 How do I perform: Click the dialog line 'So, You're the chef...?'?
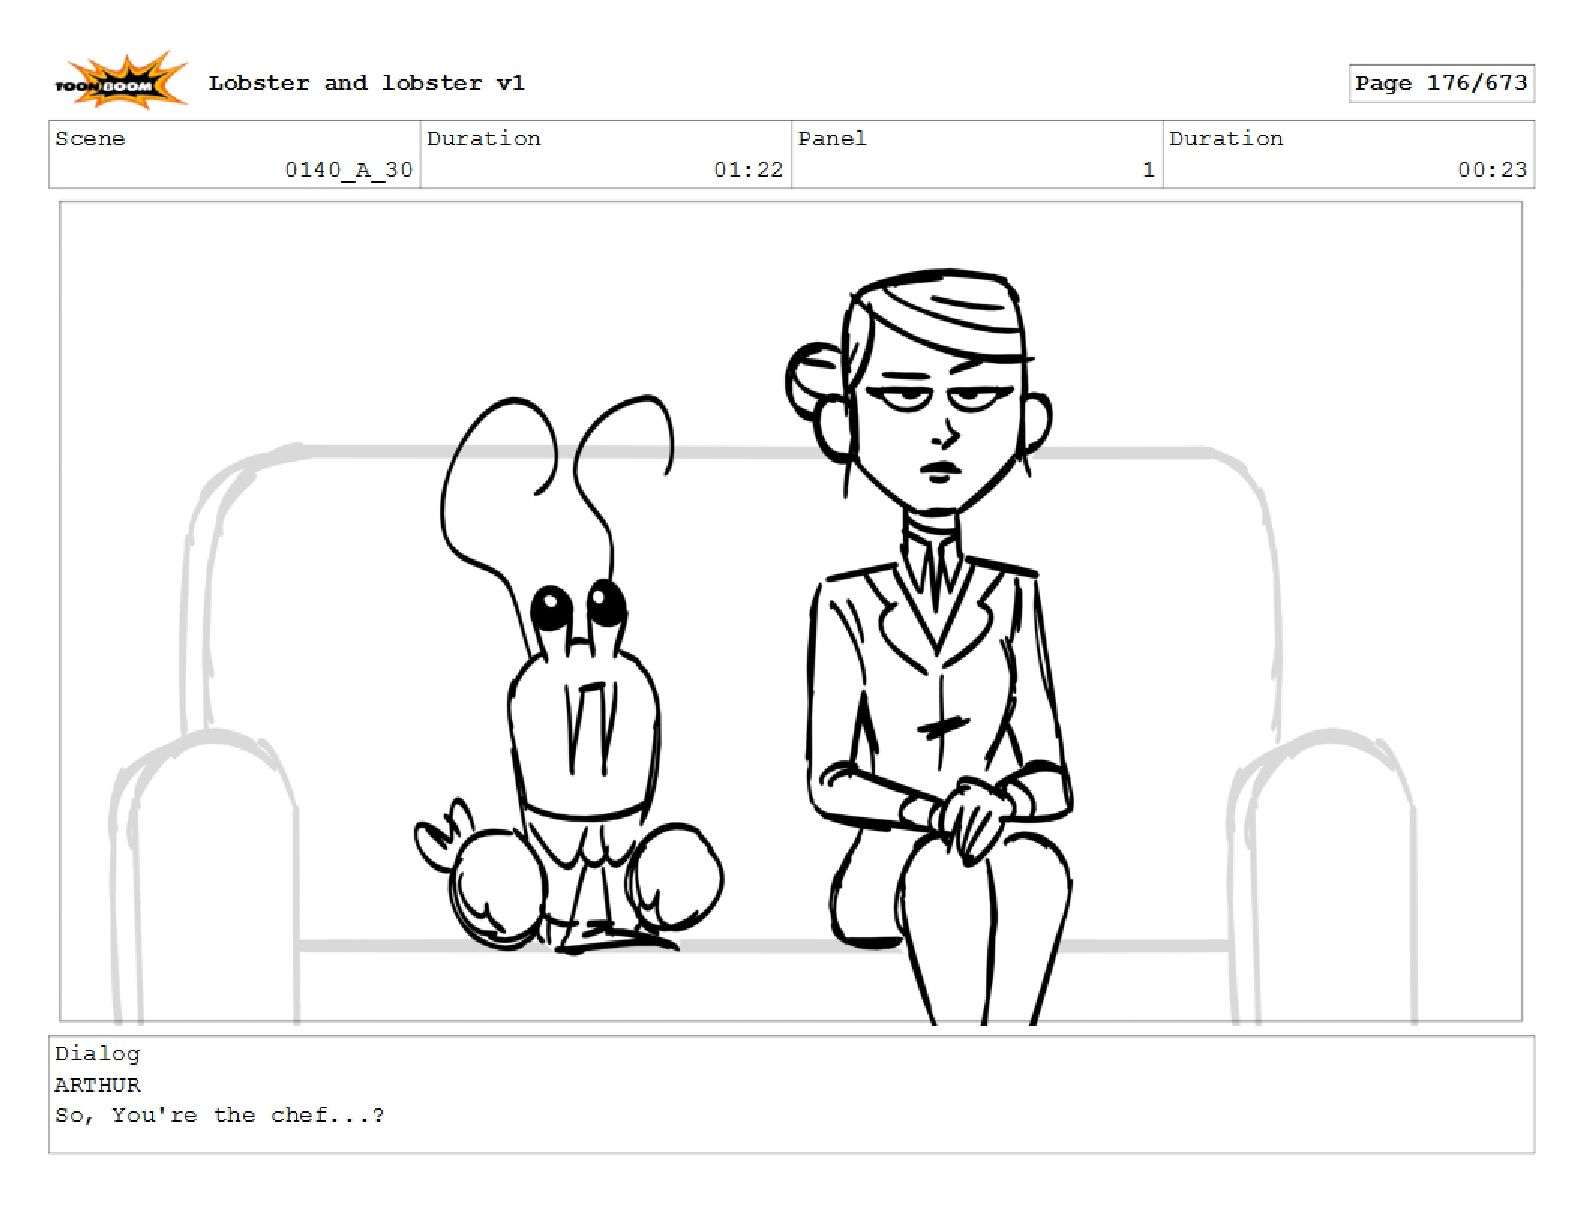tap(220, 1115)
